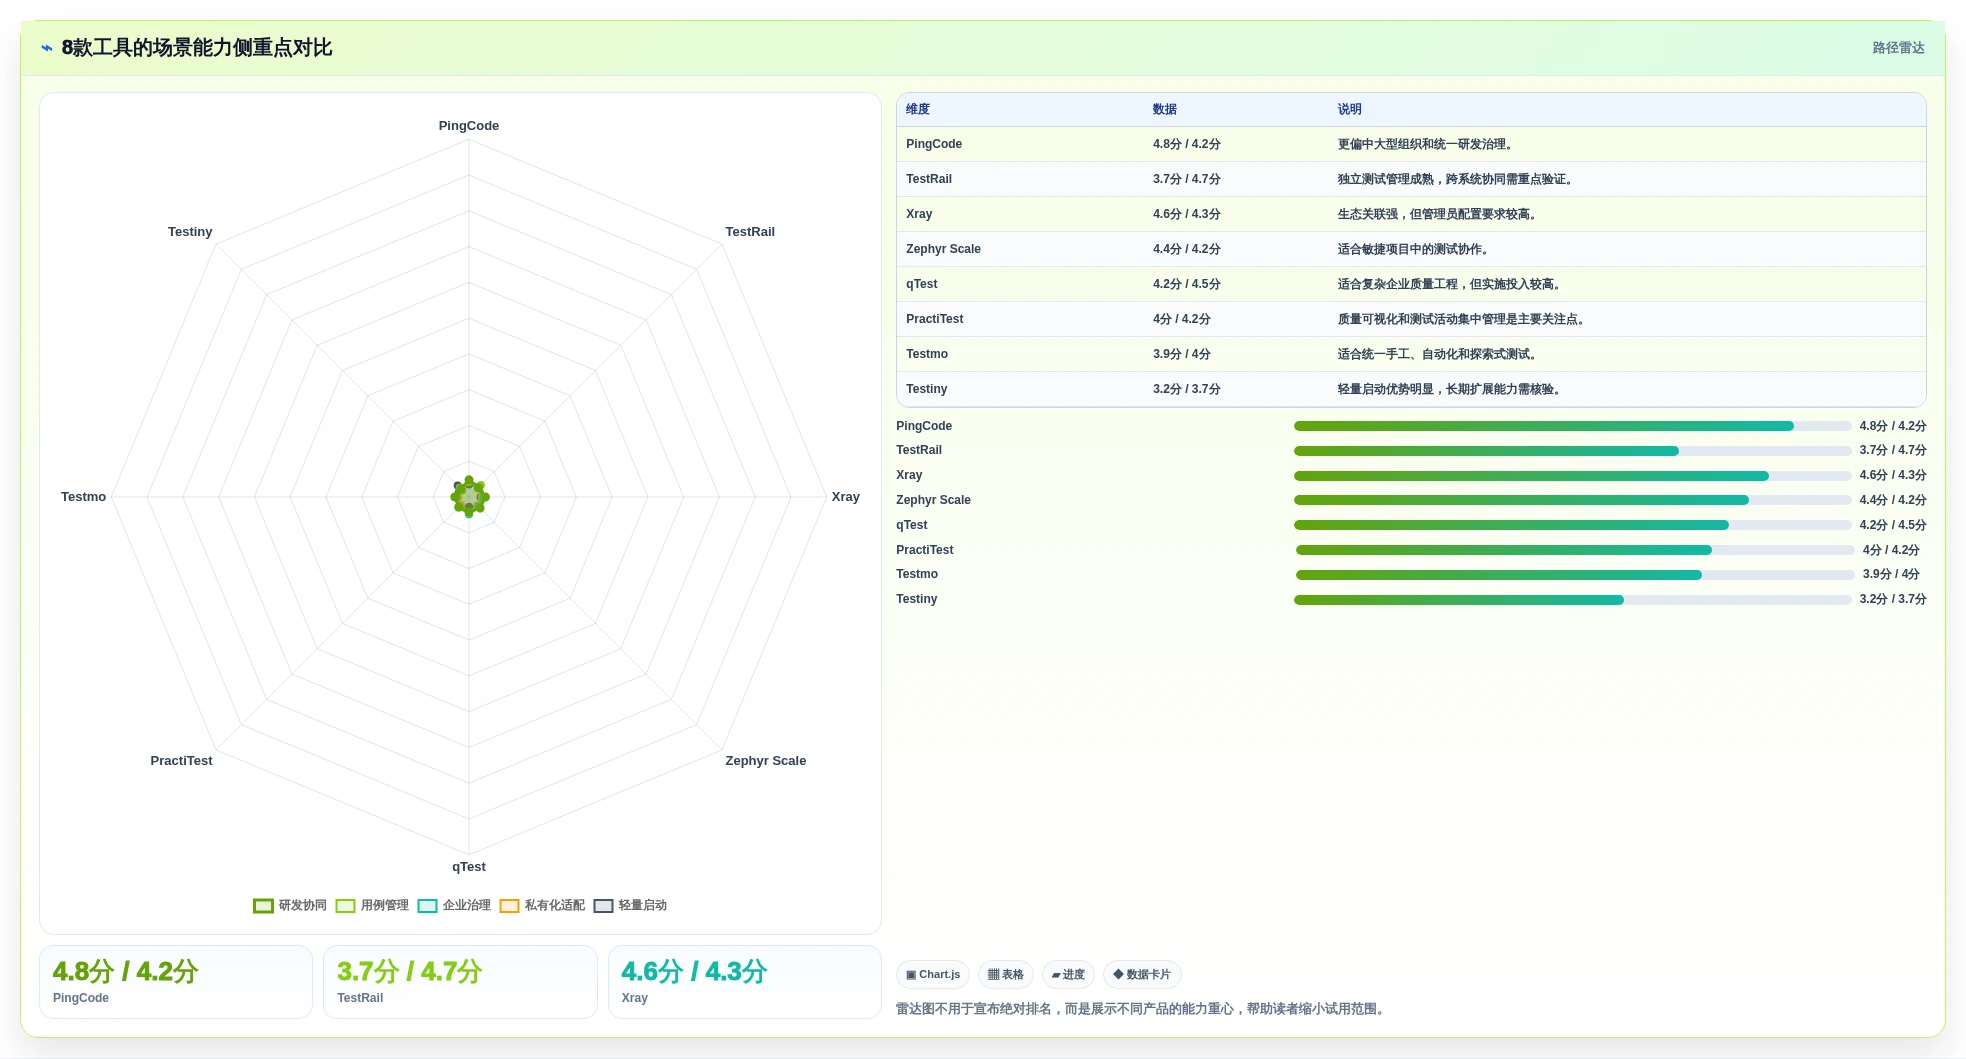
Task: Click the TestRail progress bar
Action: [1572, 451]
